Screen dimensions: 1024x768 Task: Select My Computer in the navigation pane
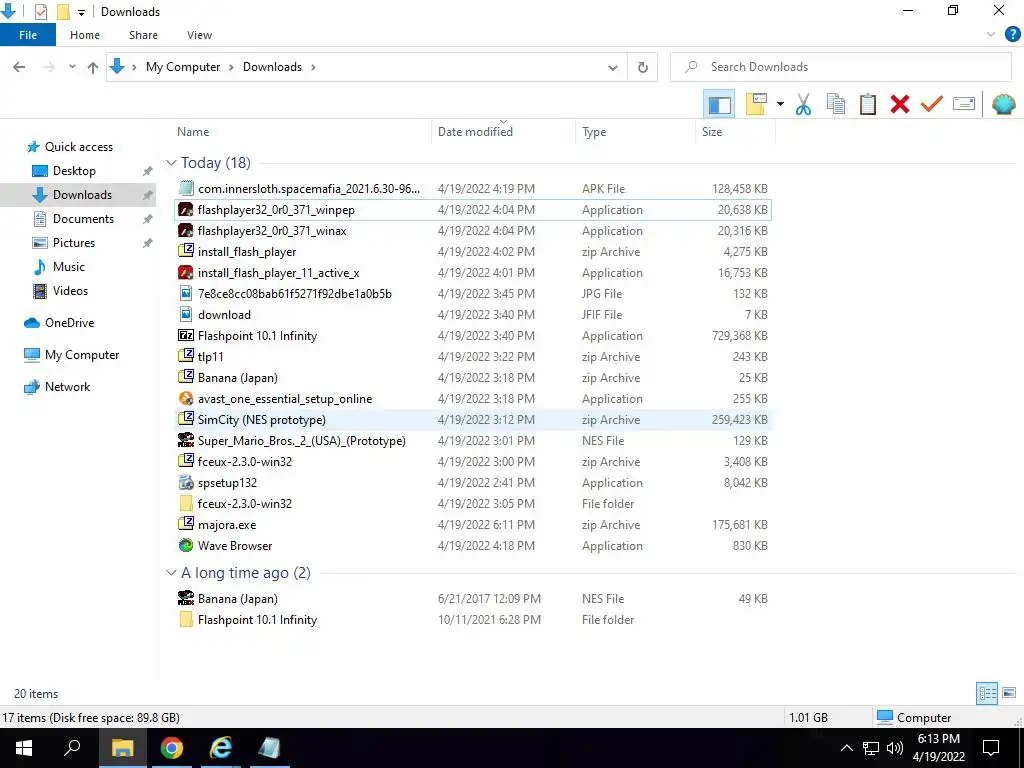coord(82,355)
